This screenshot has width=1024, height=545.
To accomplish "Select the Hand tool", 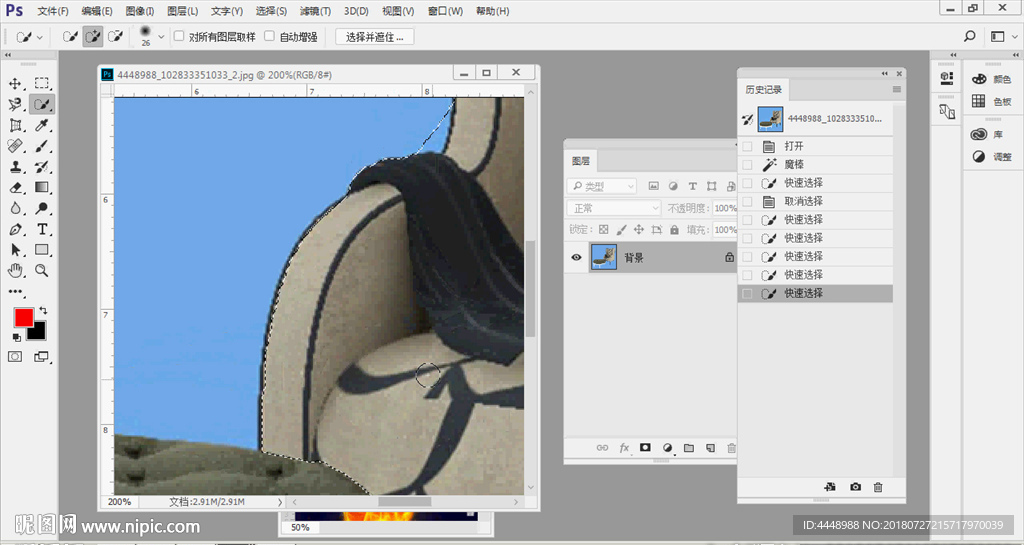I will pyautogui.click(x=16, y=270).
